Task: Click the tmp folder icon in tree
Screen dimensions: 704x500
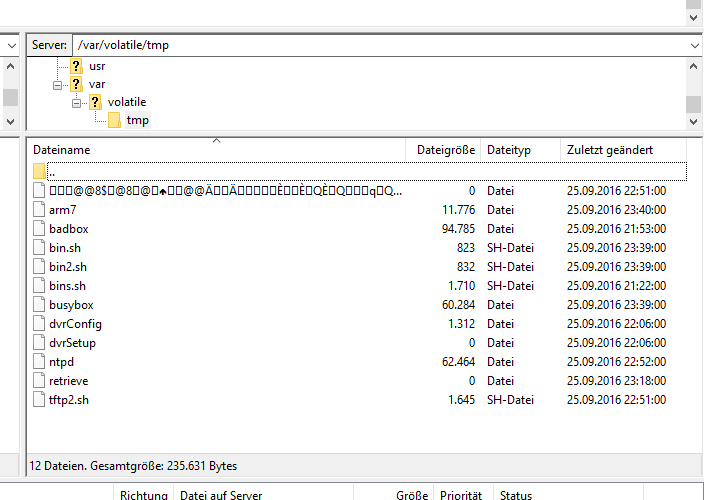Action: point(114,121)
